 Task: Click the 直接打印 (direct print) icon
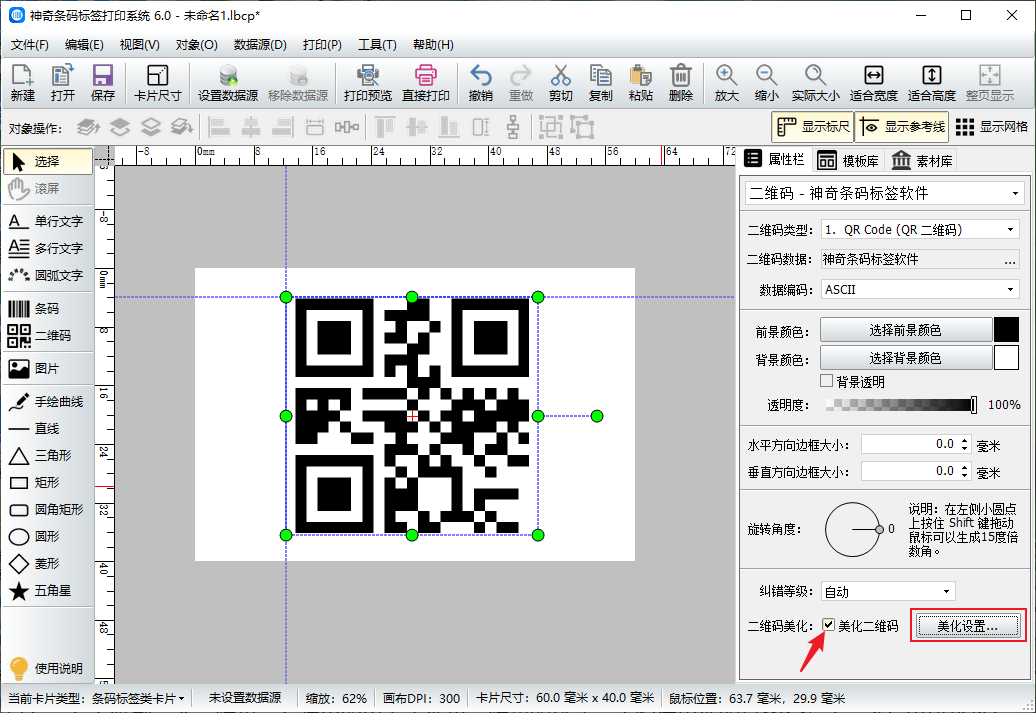[x=426, y=83]
